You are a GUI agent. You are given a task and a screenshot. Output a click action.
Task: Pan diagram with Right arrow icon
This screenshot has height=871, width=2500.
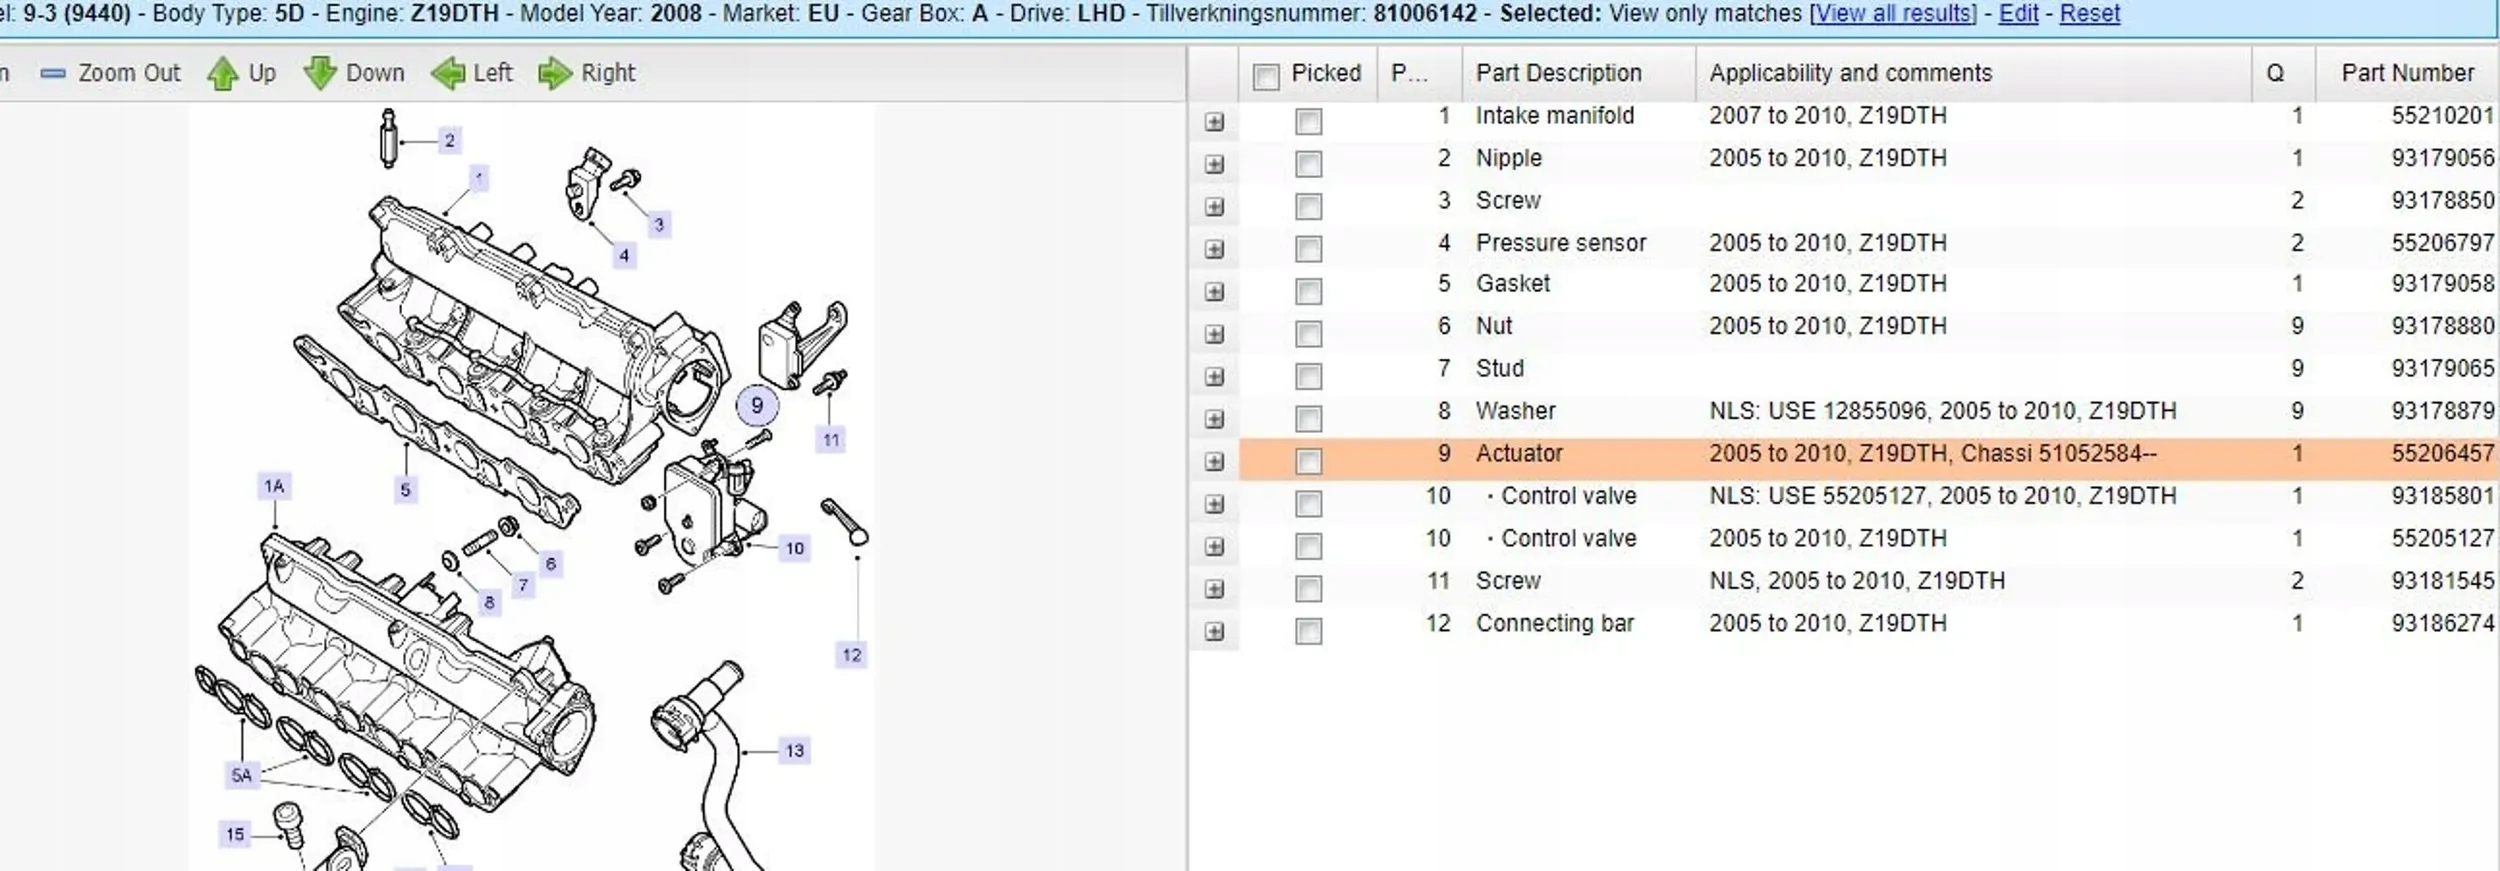click(554, 74)
